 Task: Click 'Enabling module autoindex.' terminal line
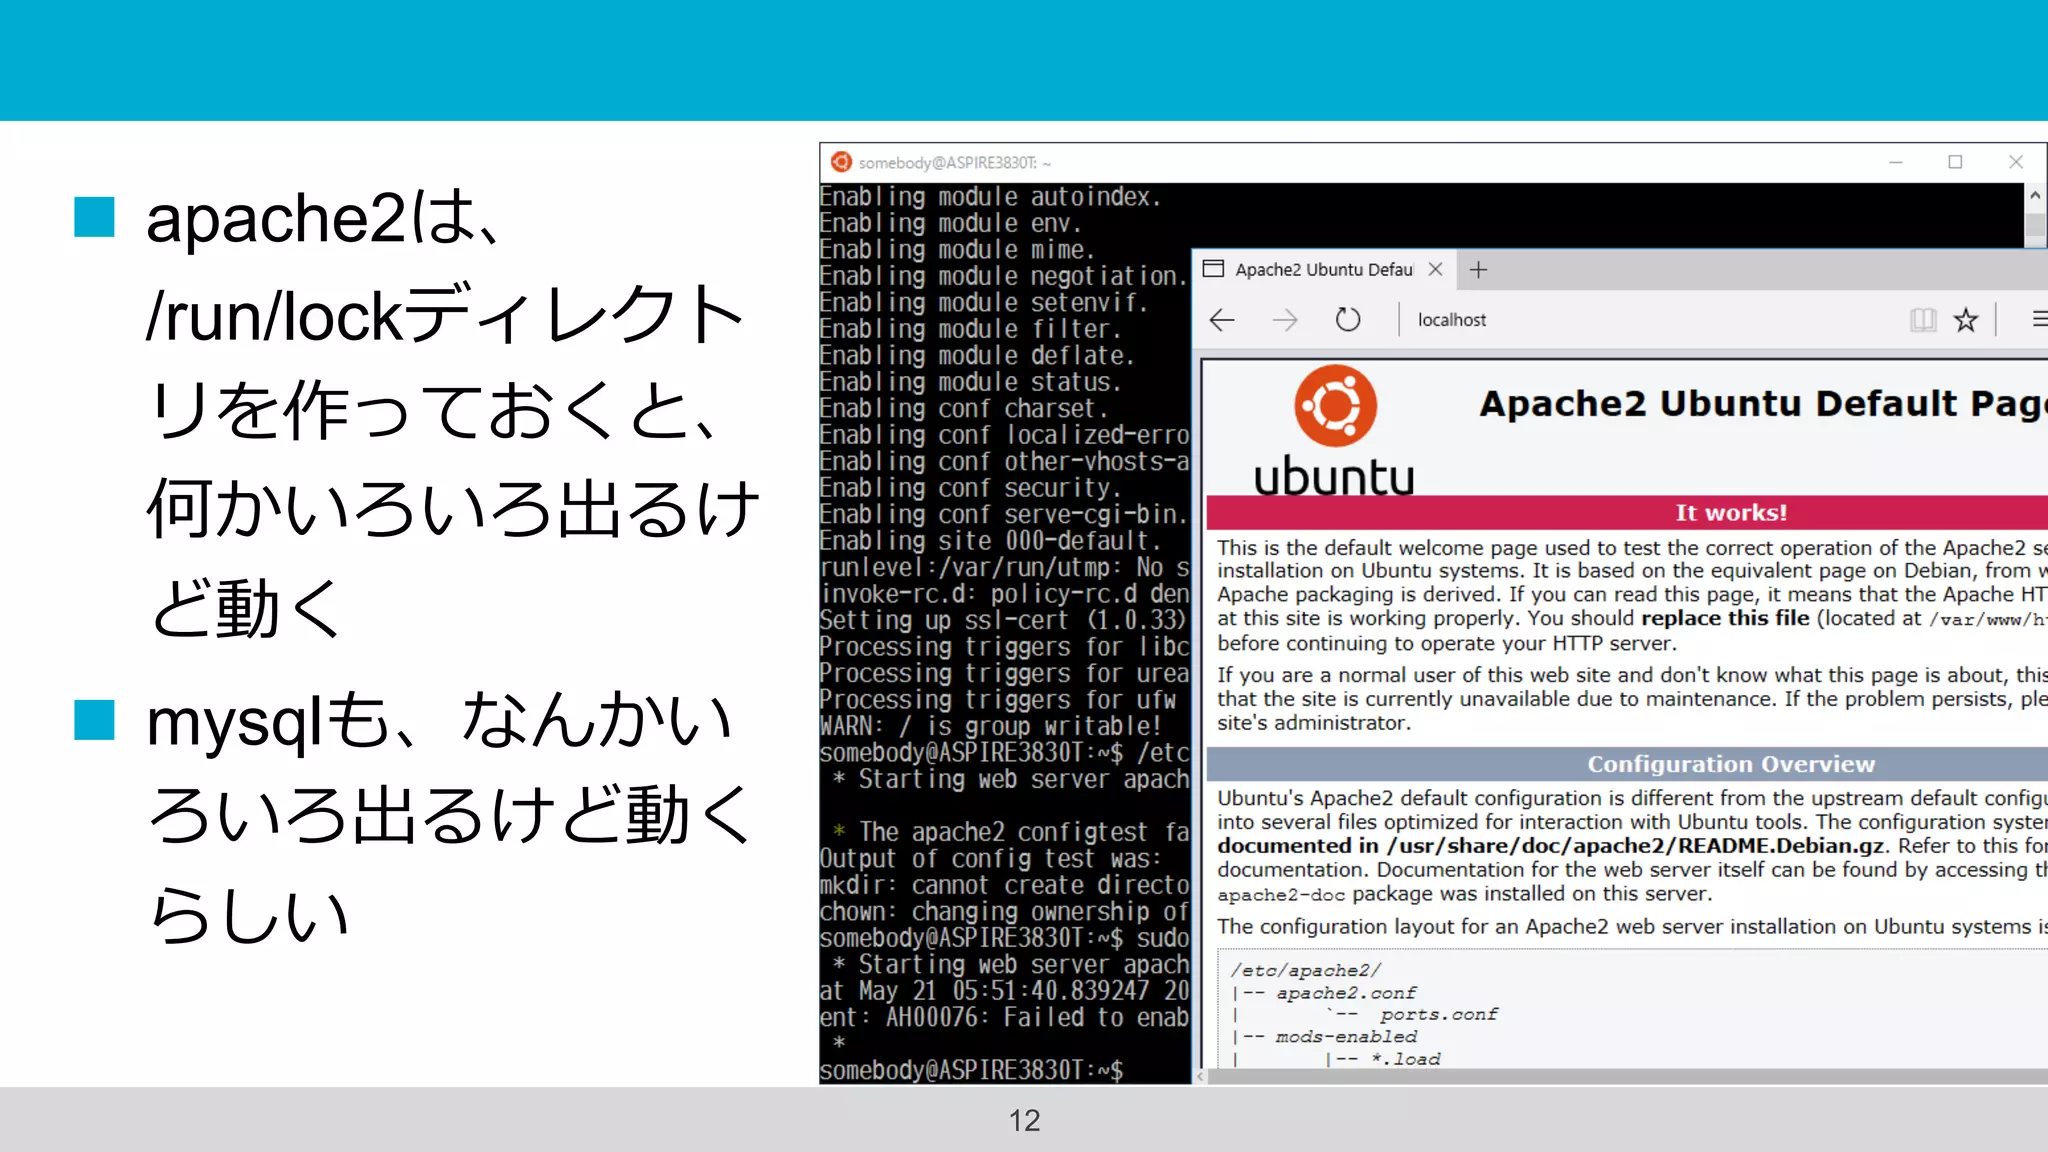pos(990,197)
